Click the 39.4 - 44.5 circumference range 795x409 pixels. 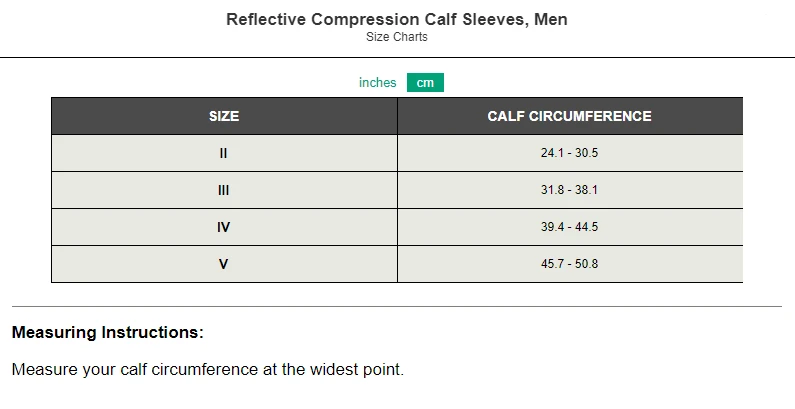569,227
